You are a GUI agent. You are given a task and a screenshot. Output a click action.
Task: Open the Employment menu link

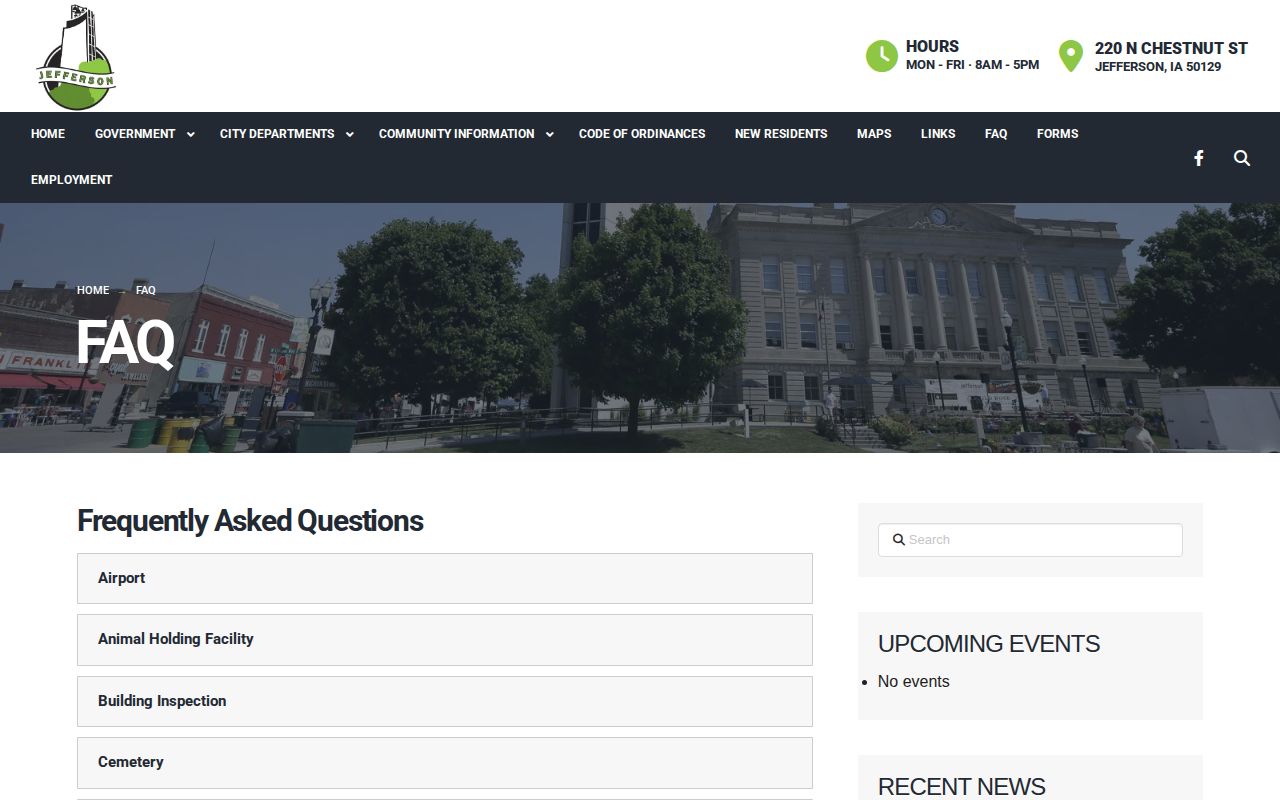click(72, 180)
